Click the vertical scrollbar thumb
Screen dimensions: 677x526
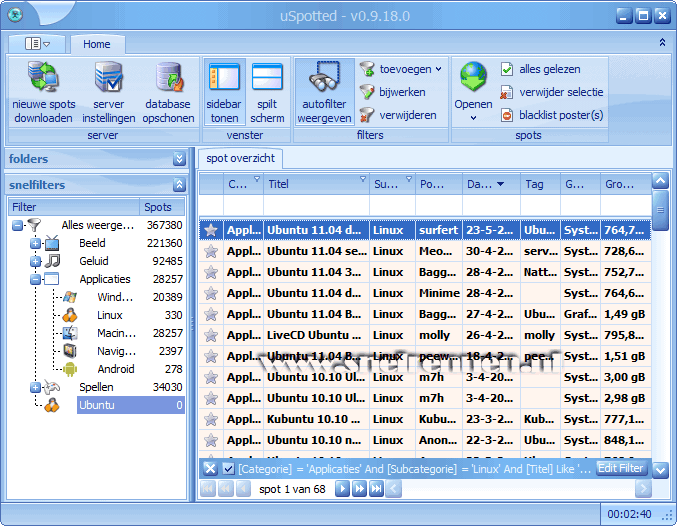[x=660, y=210]
